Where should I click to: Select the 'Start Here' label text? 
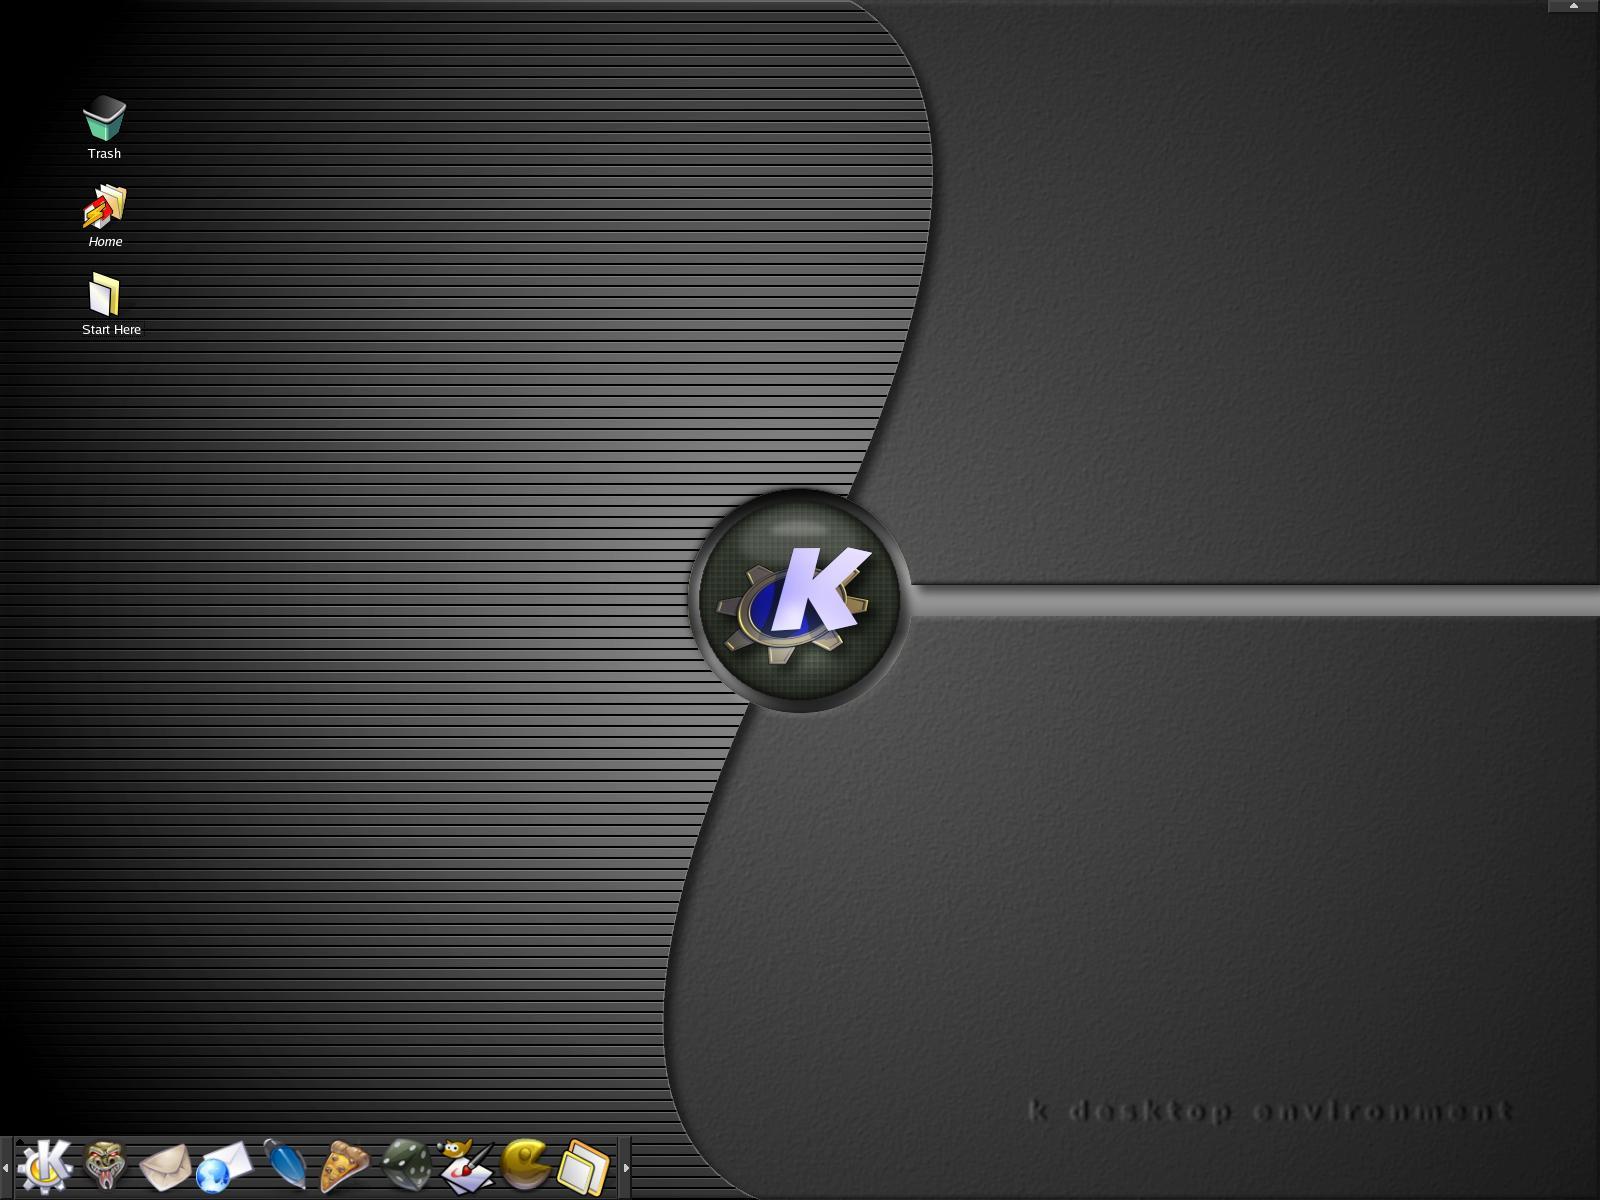[x=111, y=330]
